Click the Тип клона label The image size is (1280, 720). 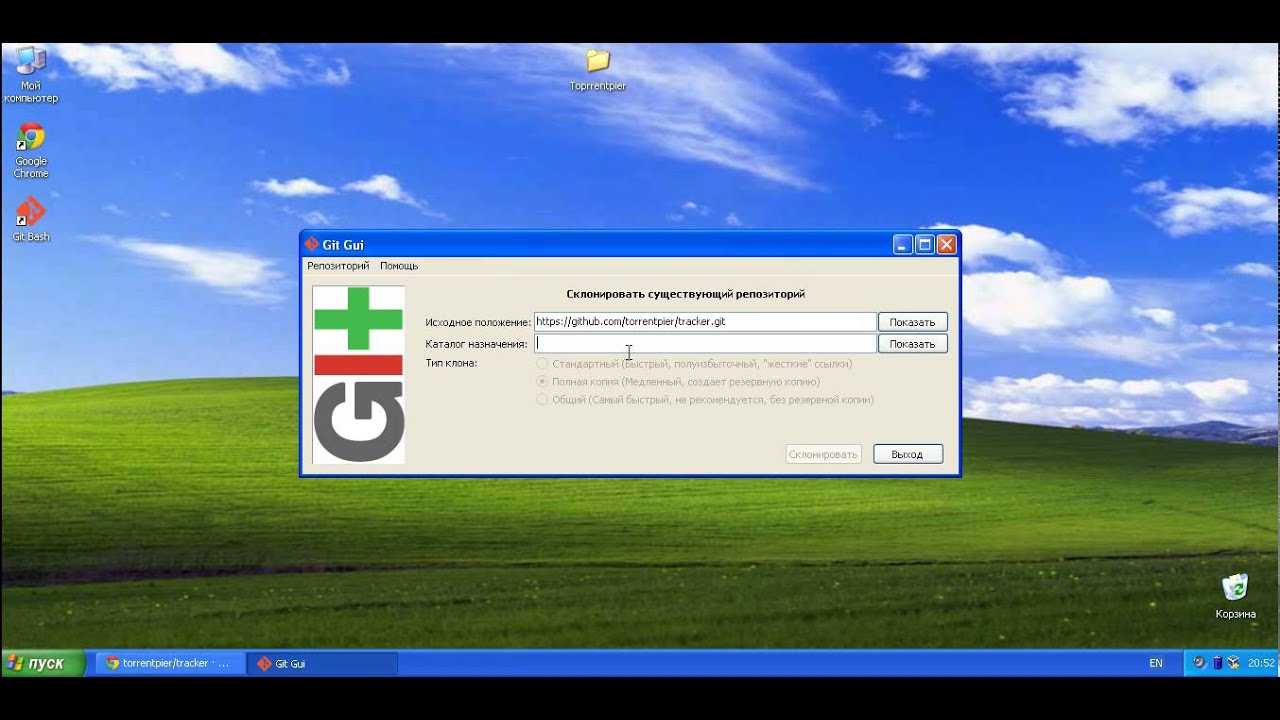click(x=451, y=363)
